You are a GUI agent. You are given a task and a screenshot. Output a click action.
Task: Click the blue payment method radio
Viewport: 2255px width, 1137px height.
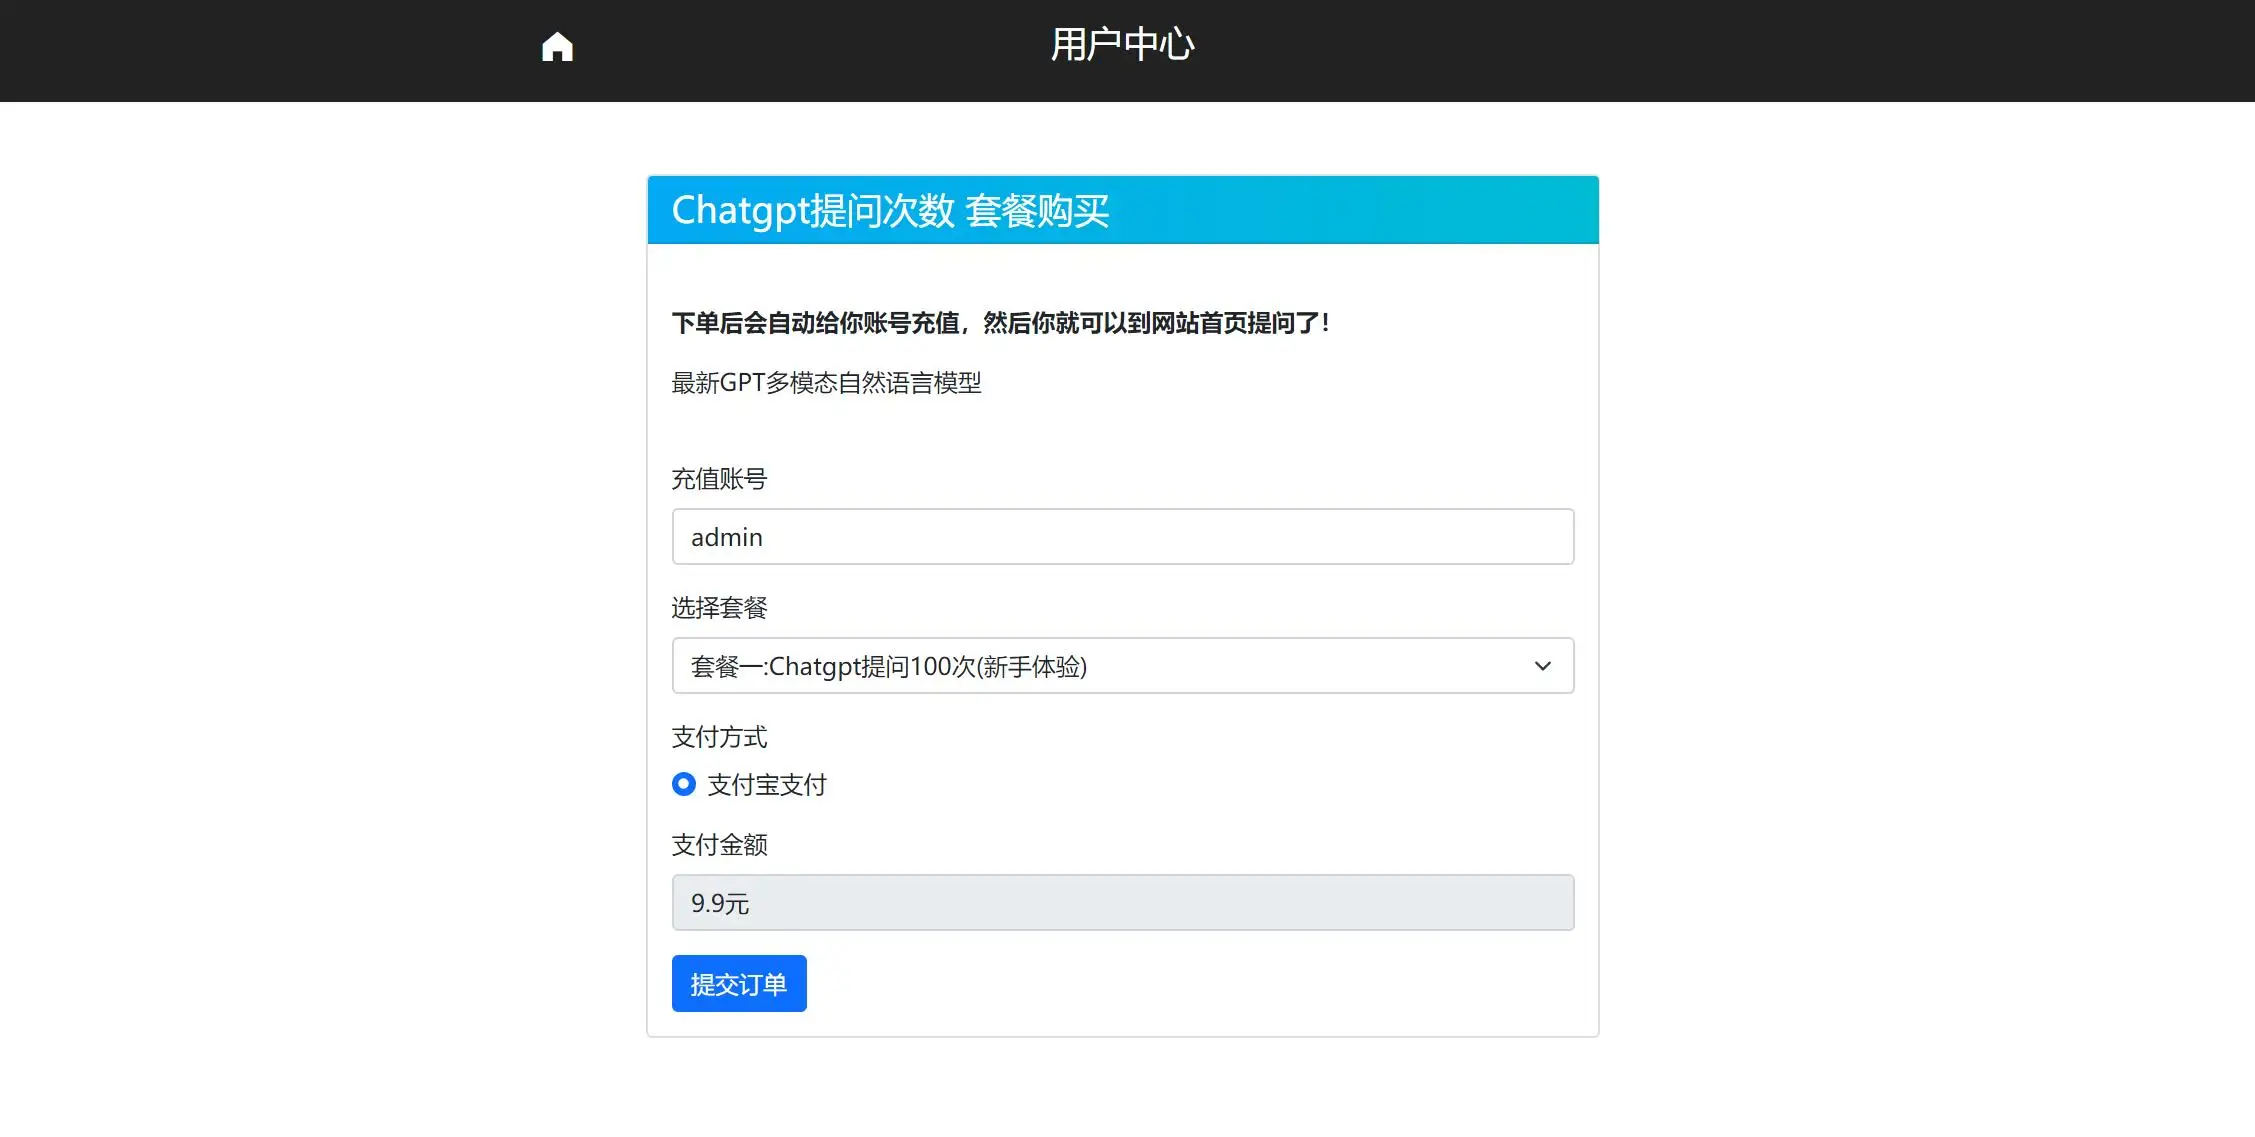click(x=683, y=784)
